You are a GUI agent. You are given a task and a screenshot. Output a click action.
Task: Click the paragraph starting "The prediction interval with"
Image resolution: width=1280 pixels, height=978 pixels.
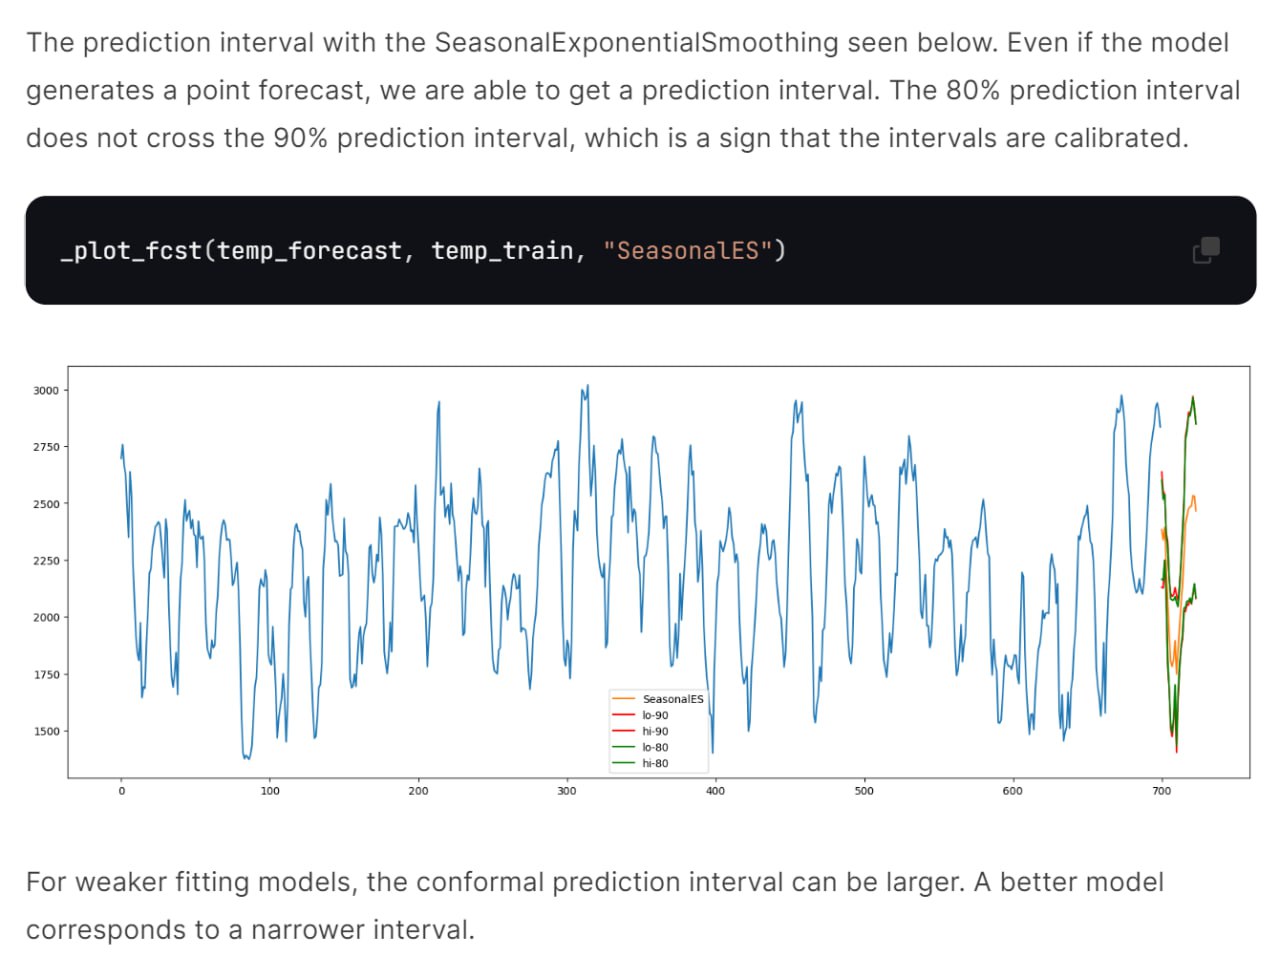pyautogui.click(x=632, y=90)
